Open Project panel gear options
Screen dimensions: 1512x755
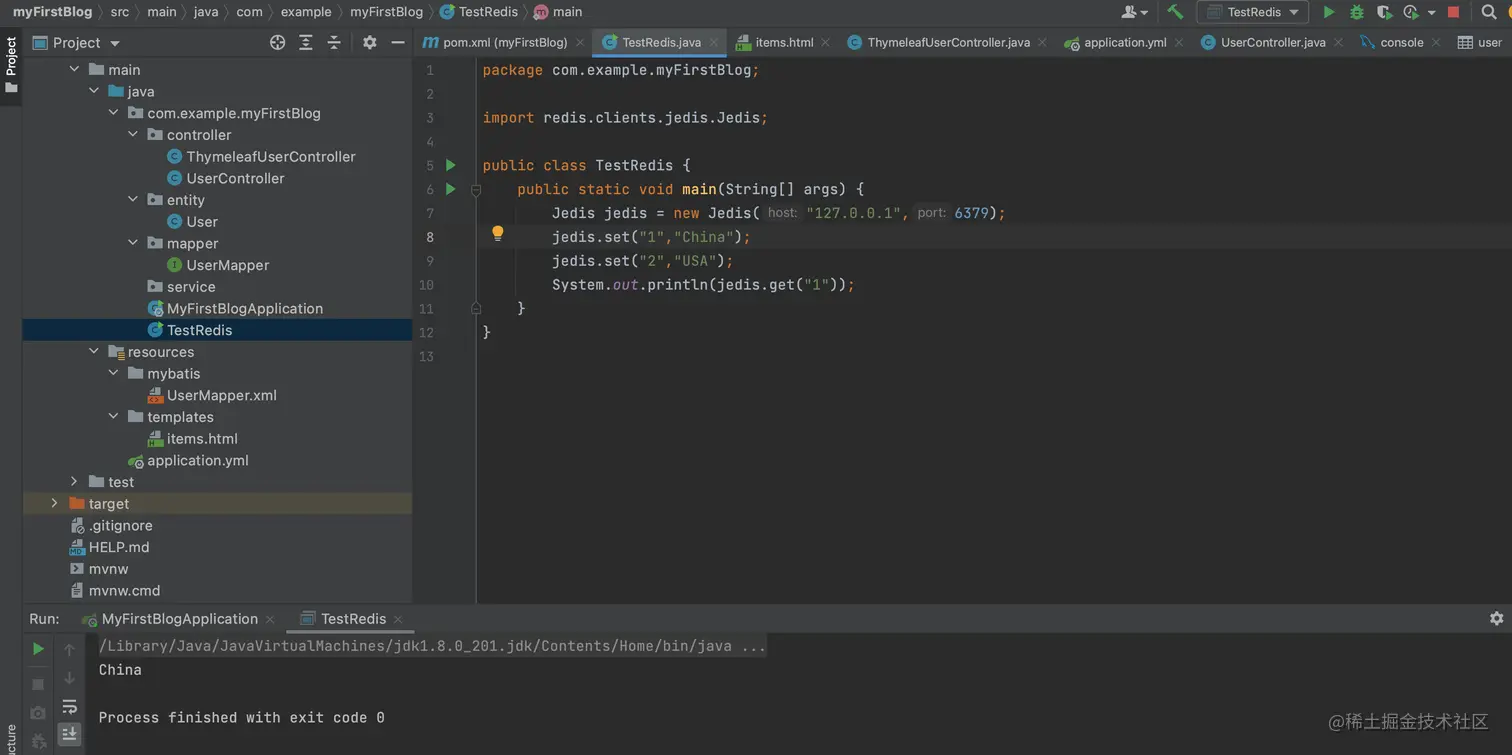tap(370, 42)
